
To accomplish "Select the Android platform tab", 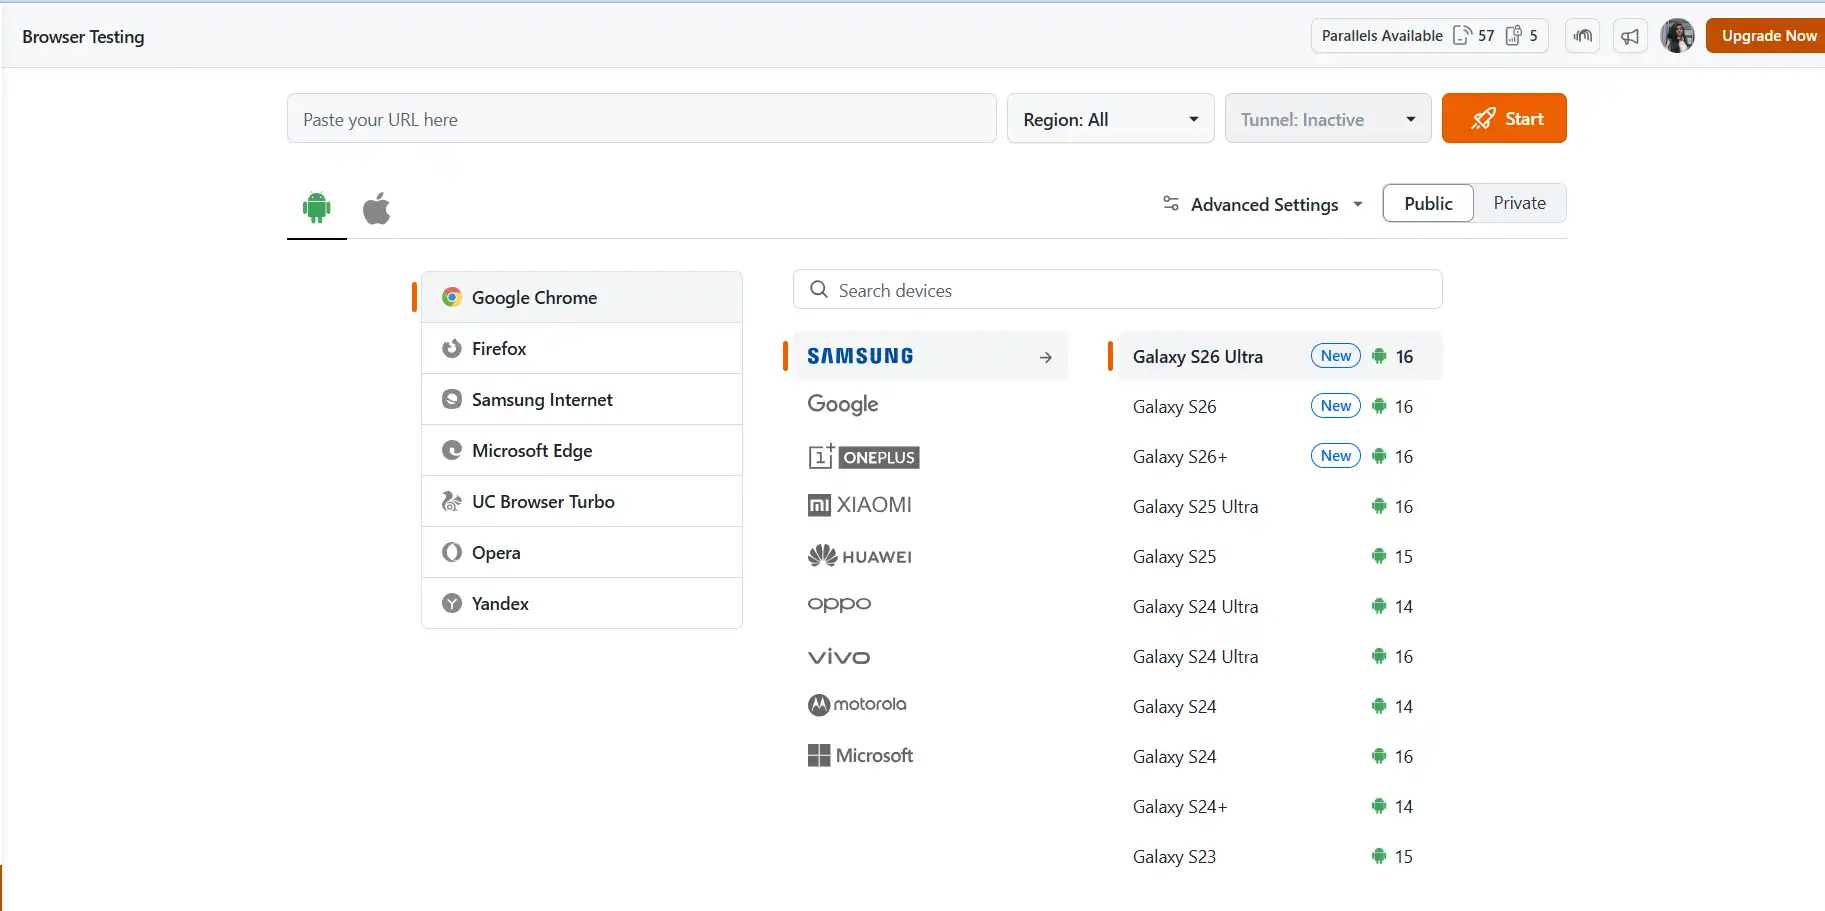I will (317, 208).
